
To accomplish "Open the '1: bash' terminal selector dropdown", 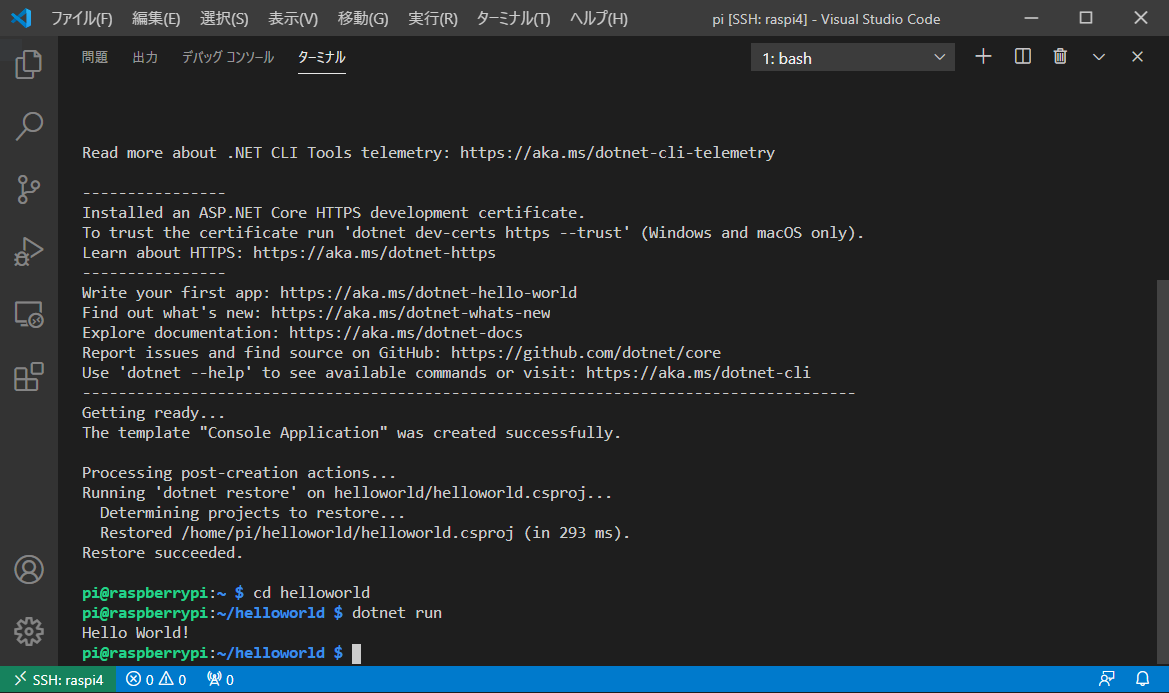I will pos(852,57).
